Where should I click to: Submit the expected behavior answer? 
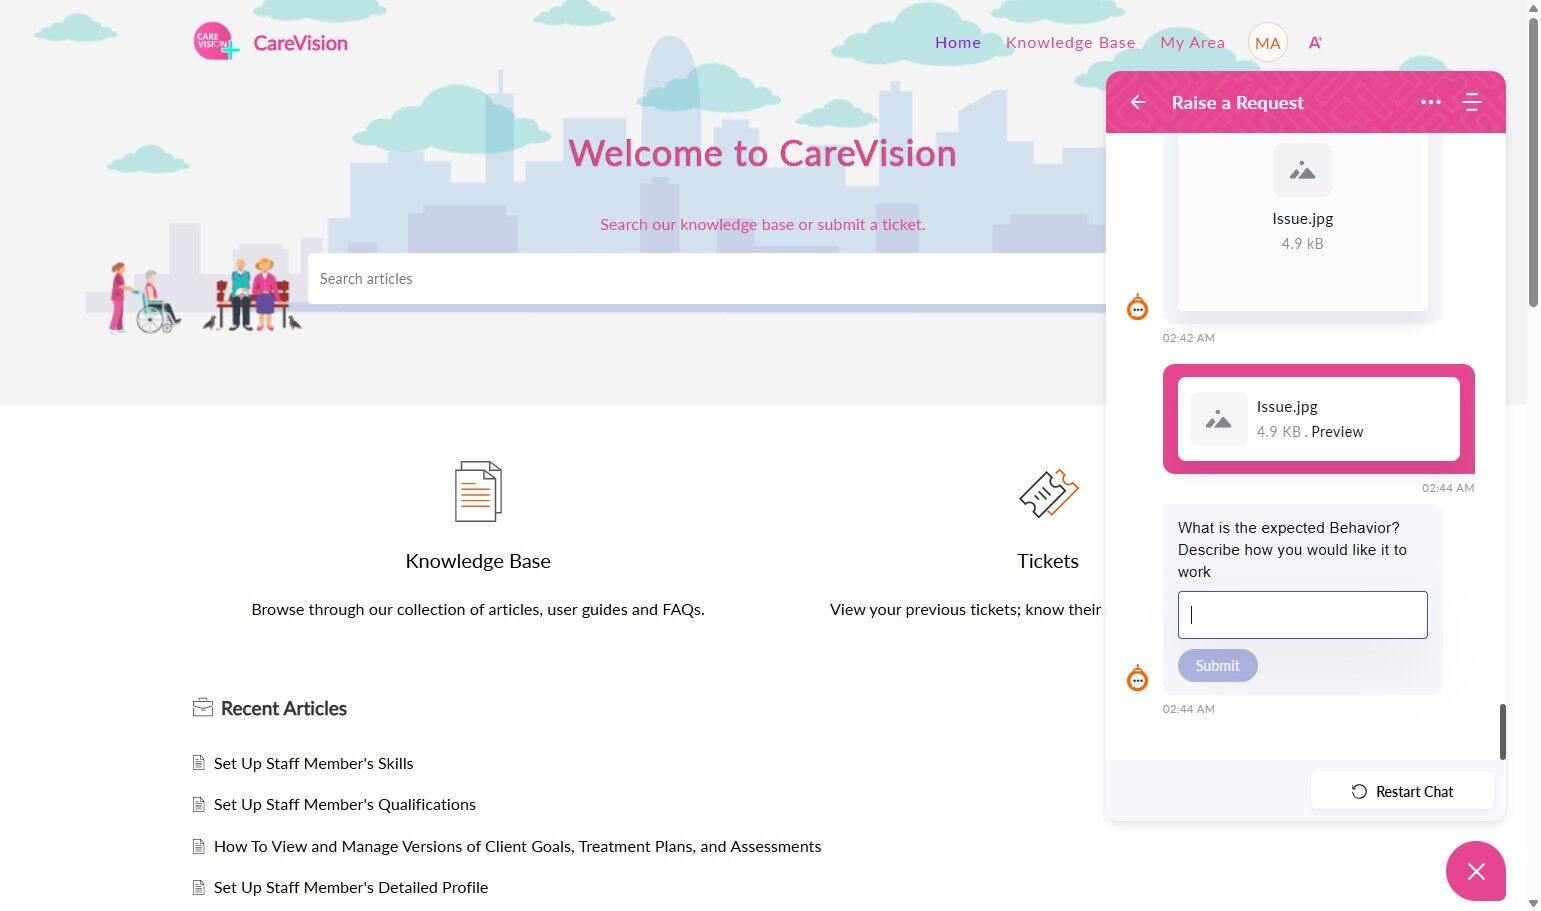pos(1217,666)
